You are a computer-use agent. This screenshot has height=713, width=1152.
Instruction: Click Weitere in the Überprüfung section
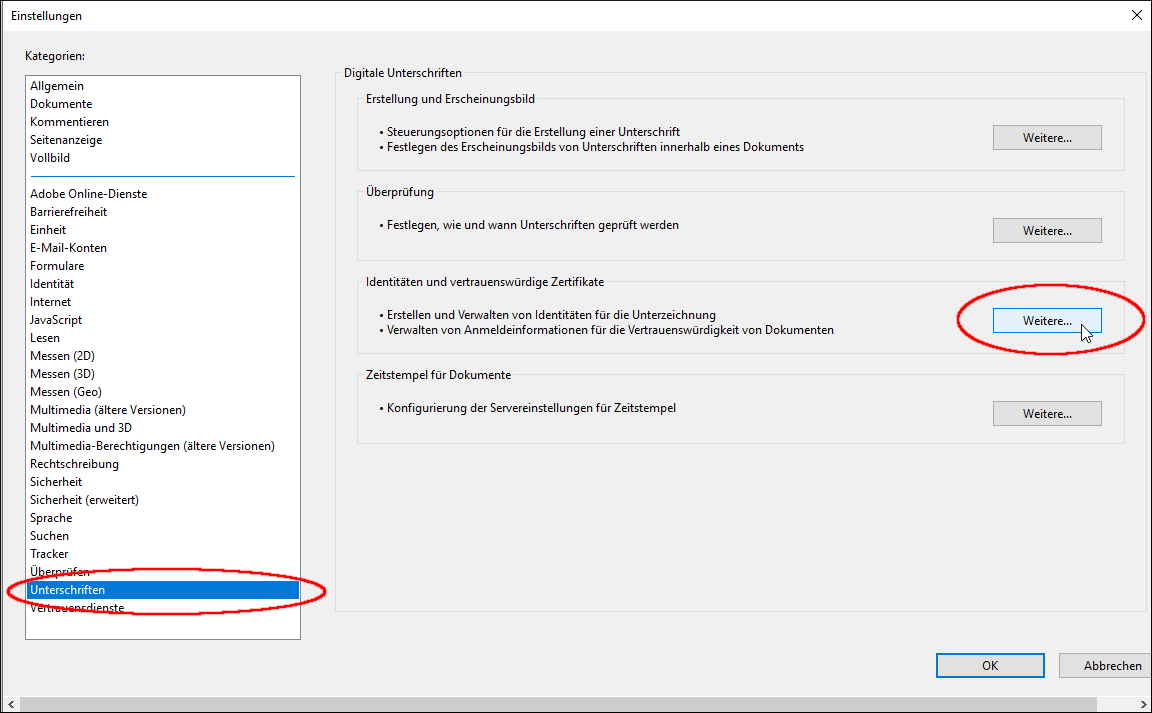tap(1047, 231)
